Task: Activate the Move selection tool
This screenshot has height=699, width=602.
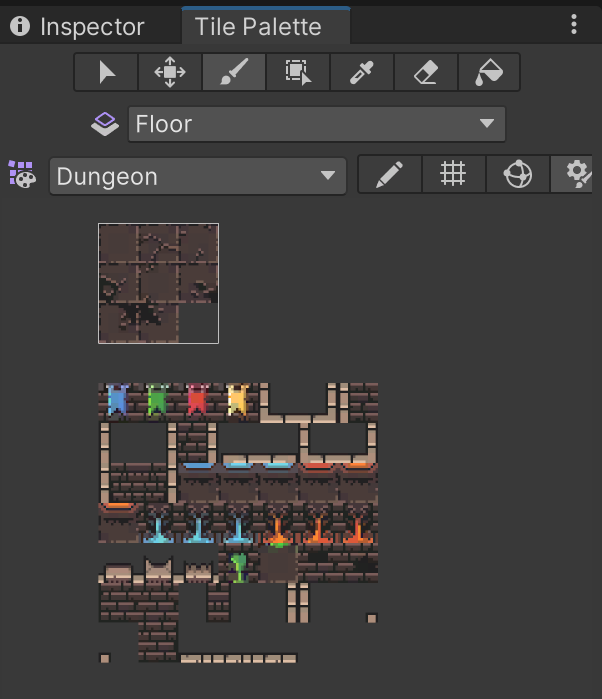Action: coord(170,72)
